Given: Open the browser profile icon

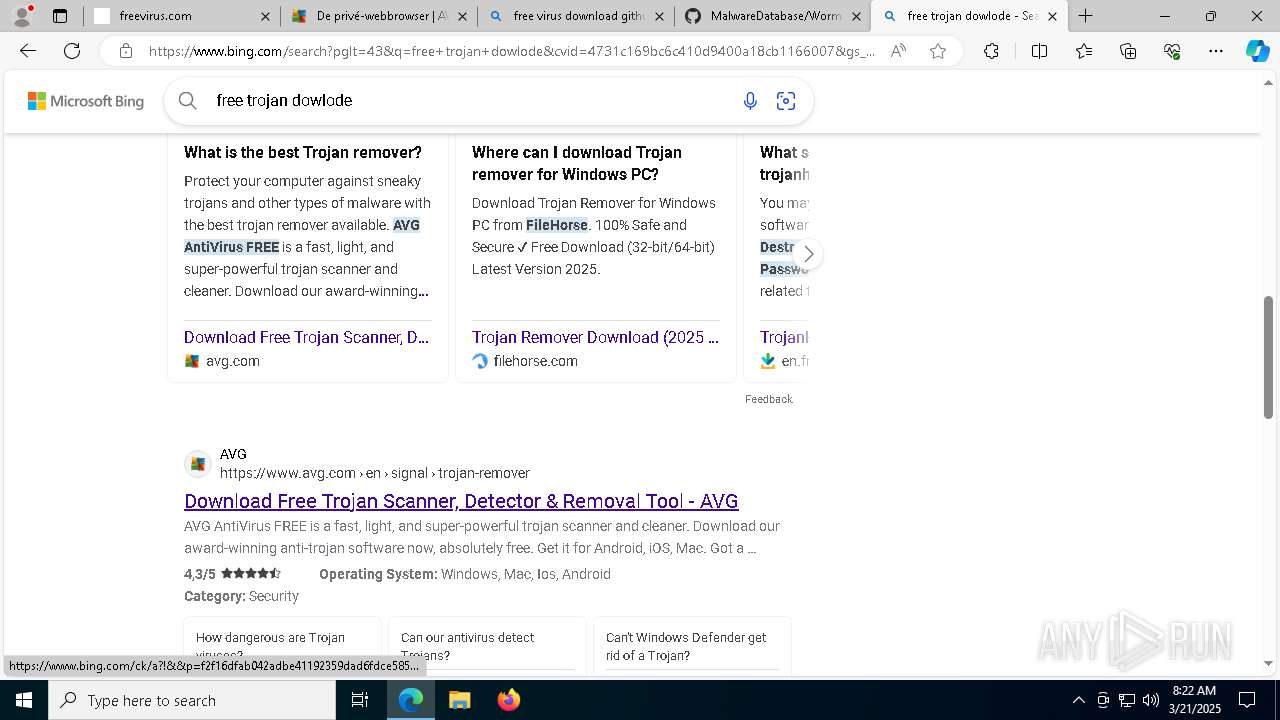Looking at the screenshot, I should 22,16.
